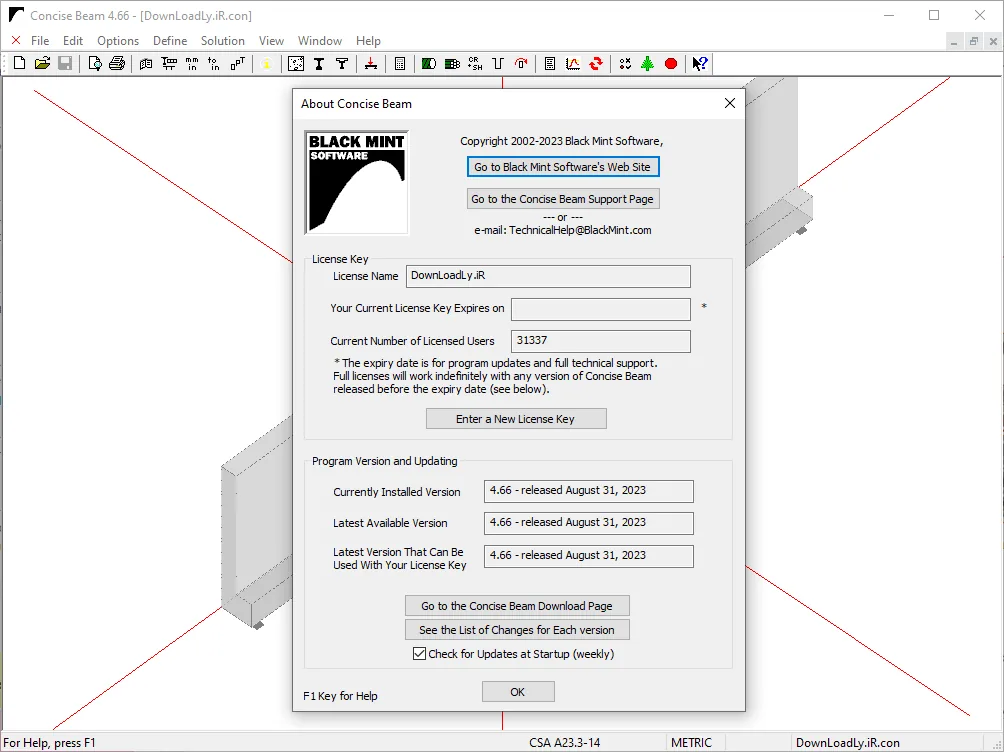Click the Print Preview magnifier icon
This screenshot has width=1004, height=752.
(x=95, y=63)
